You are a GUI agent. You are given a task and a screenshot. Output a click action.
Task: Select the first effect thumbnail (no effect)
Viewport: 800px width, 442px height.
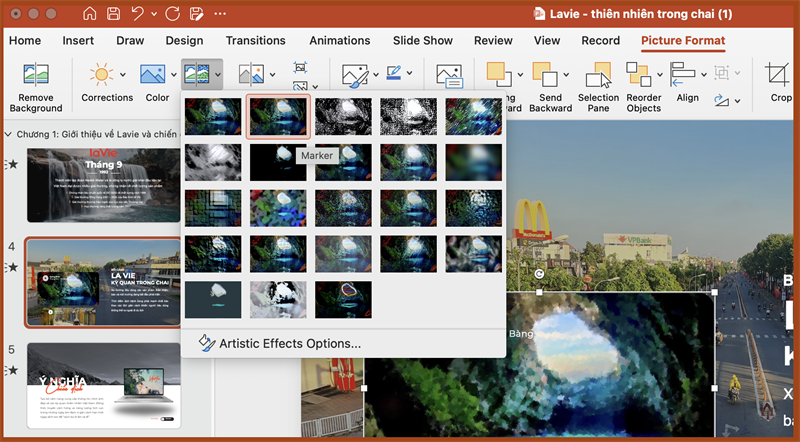pyautogui.click(x=212, y=116)
